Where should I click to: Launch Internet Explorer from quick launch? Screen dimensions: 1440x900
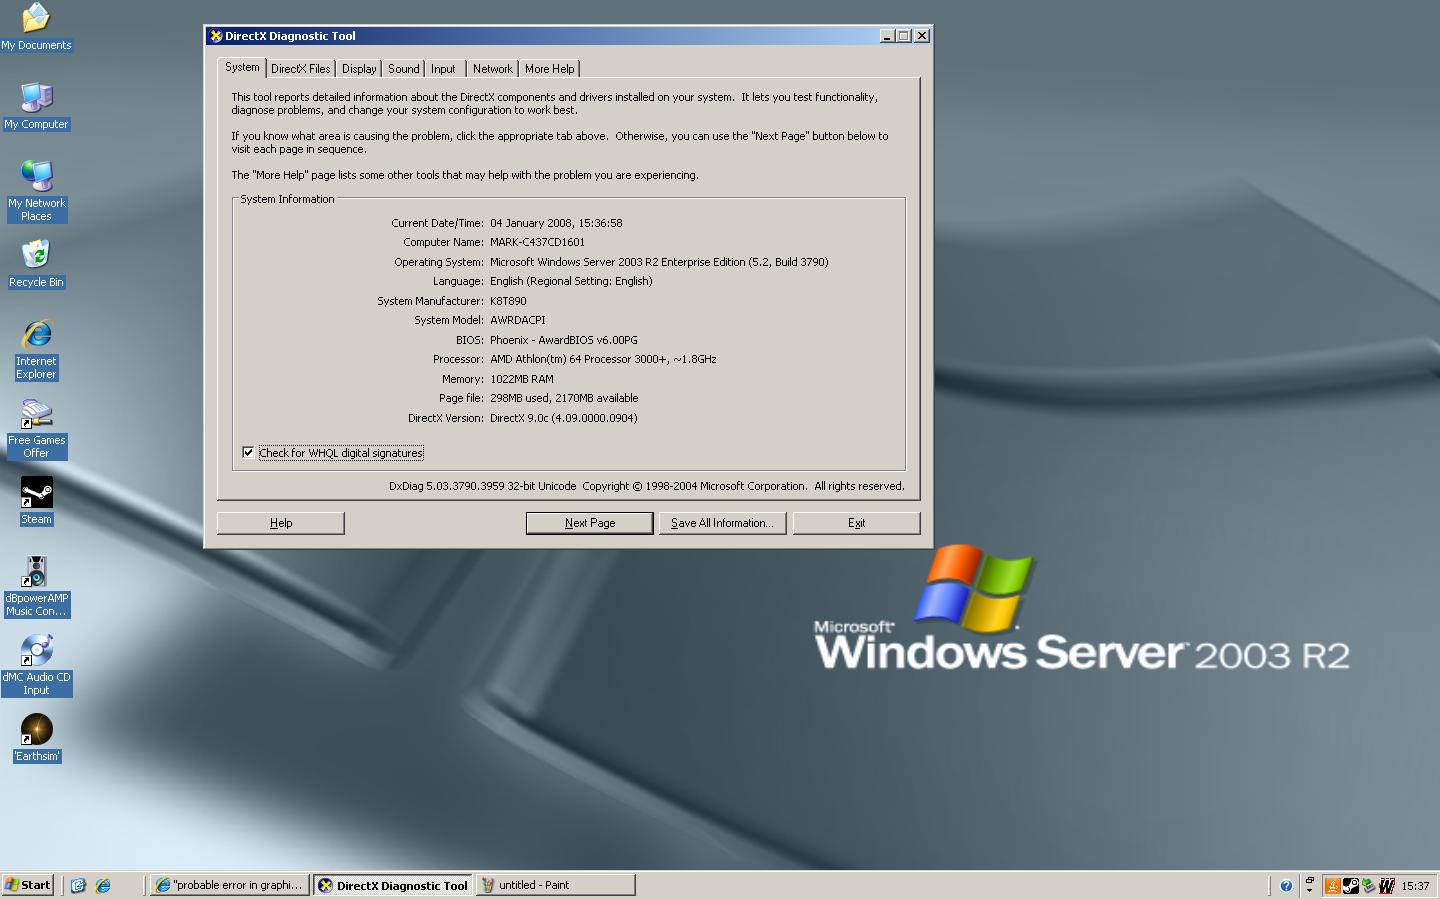pos(103,885)
